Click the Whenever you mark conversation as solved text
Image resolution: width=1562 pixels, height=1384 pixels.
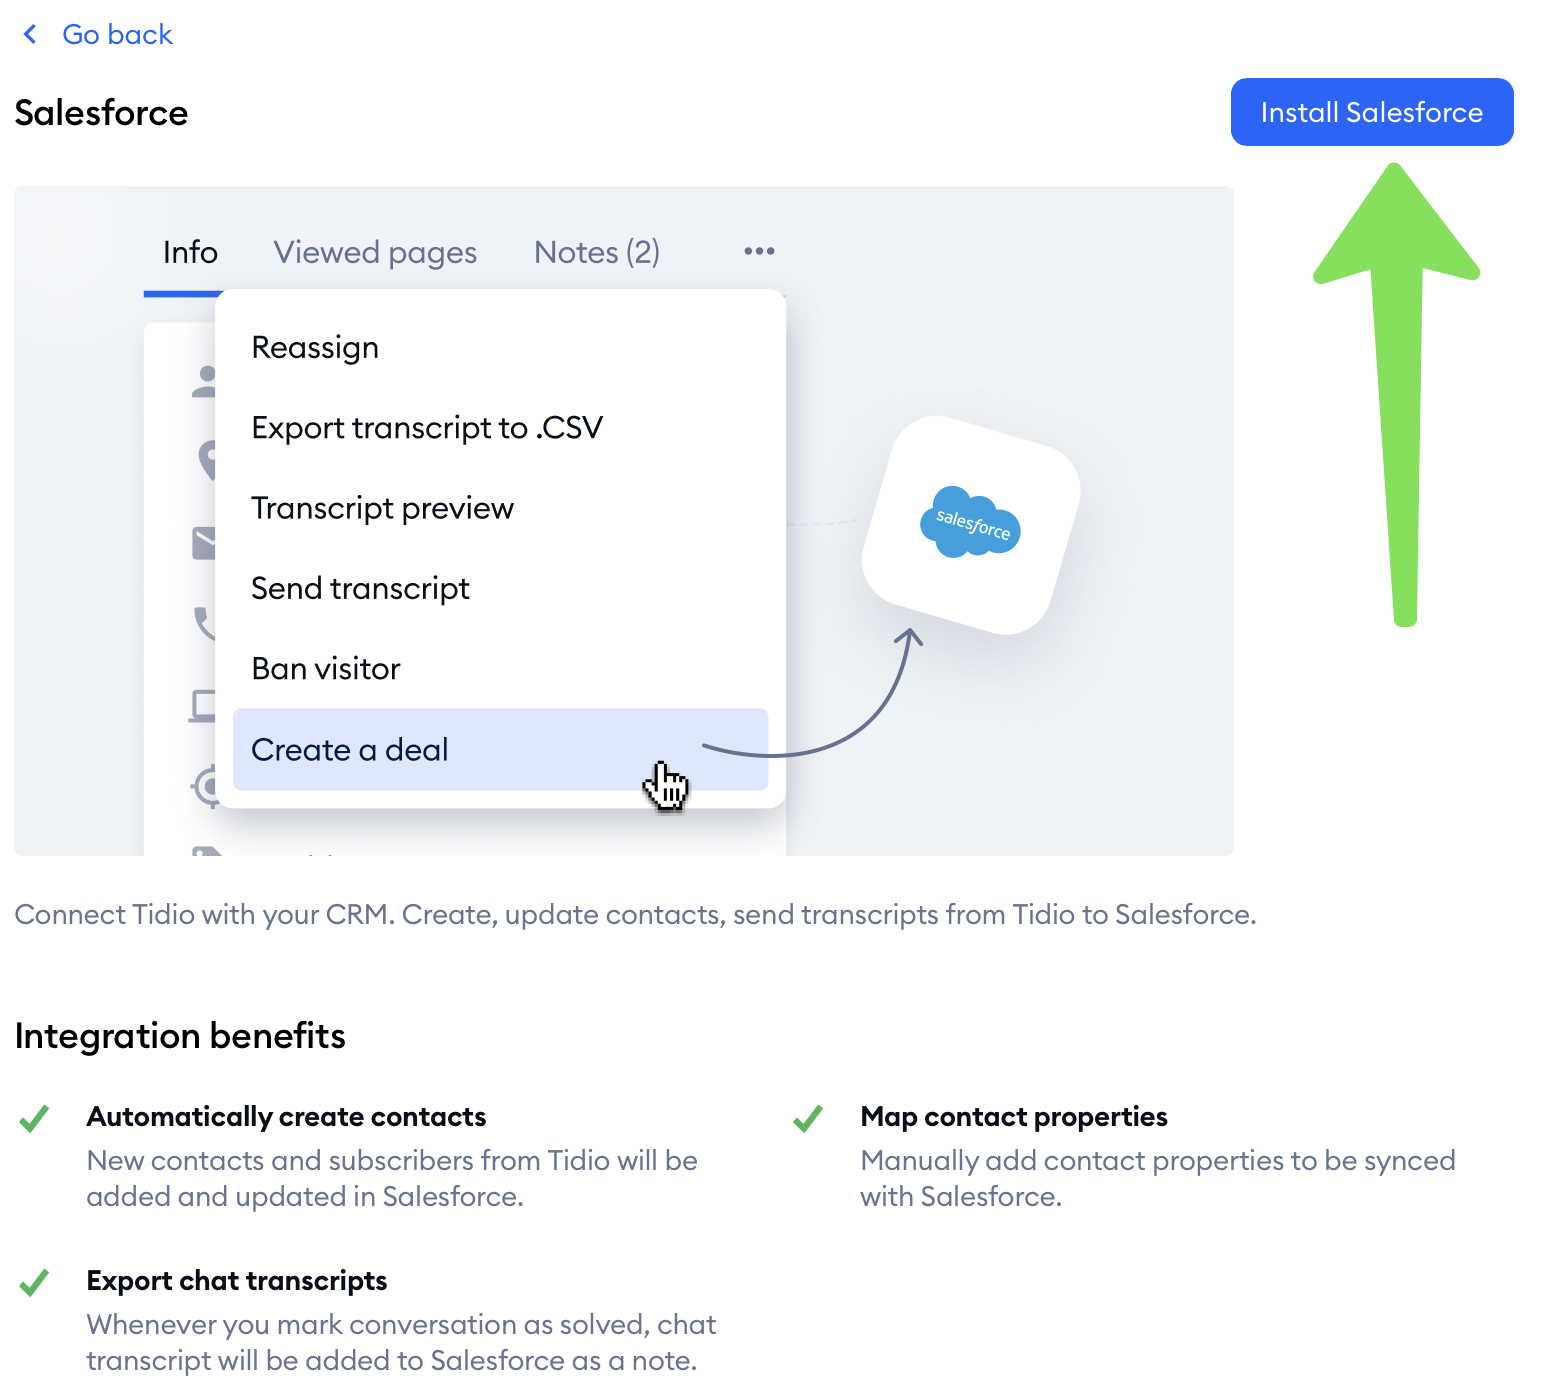coord(401,1342)
